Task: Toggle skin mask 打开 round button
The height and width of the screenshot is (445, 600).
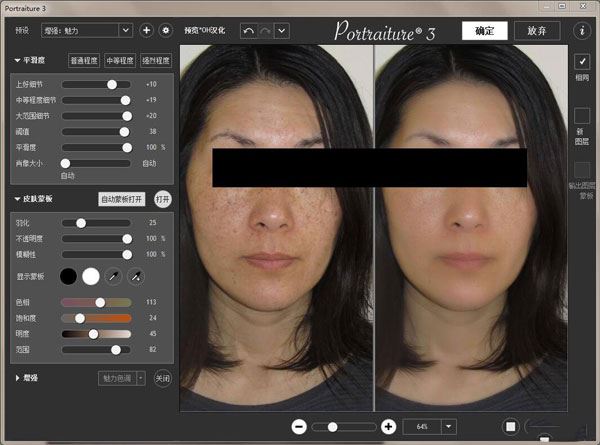Action: tap(163, 199)
